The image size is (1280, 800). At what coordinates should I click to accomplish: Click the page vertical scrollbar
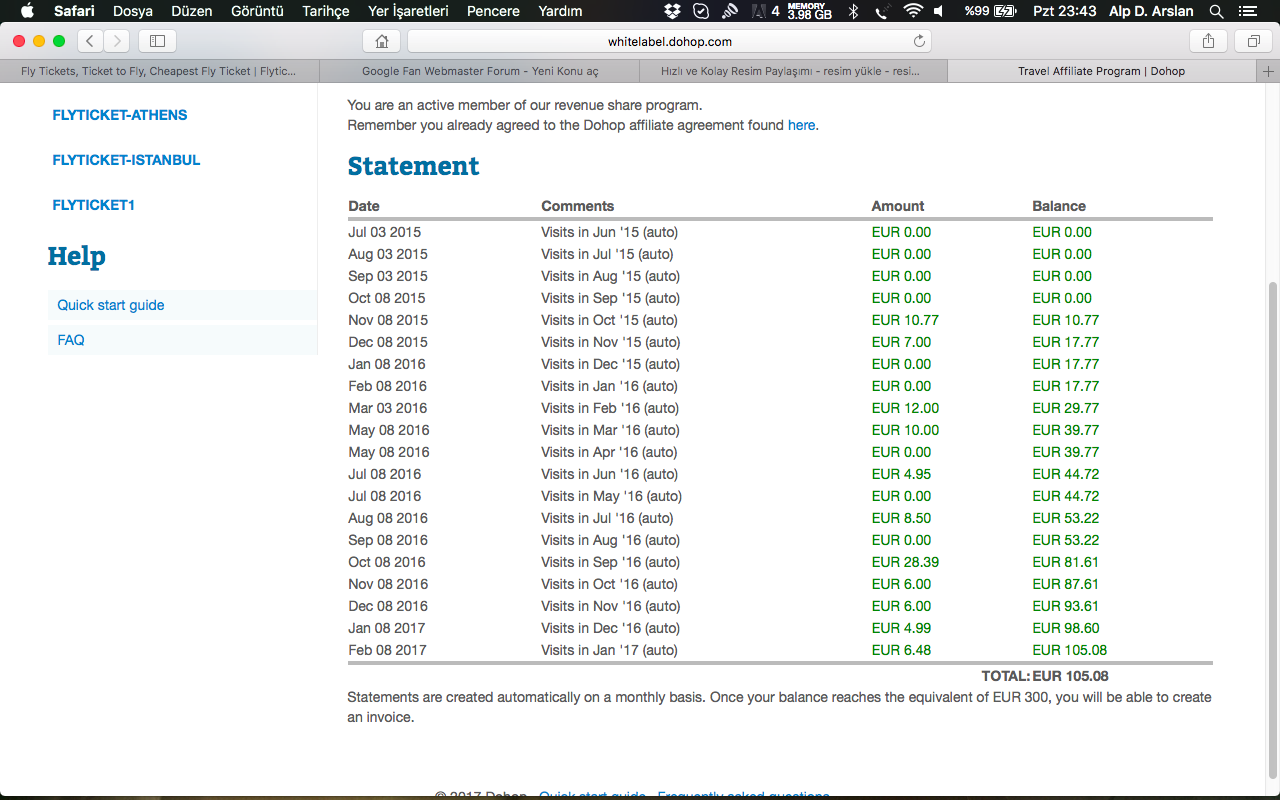click(x=1272, y=530)
